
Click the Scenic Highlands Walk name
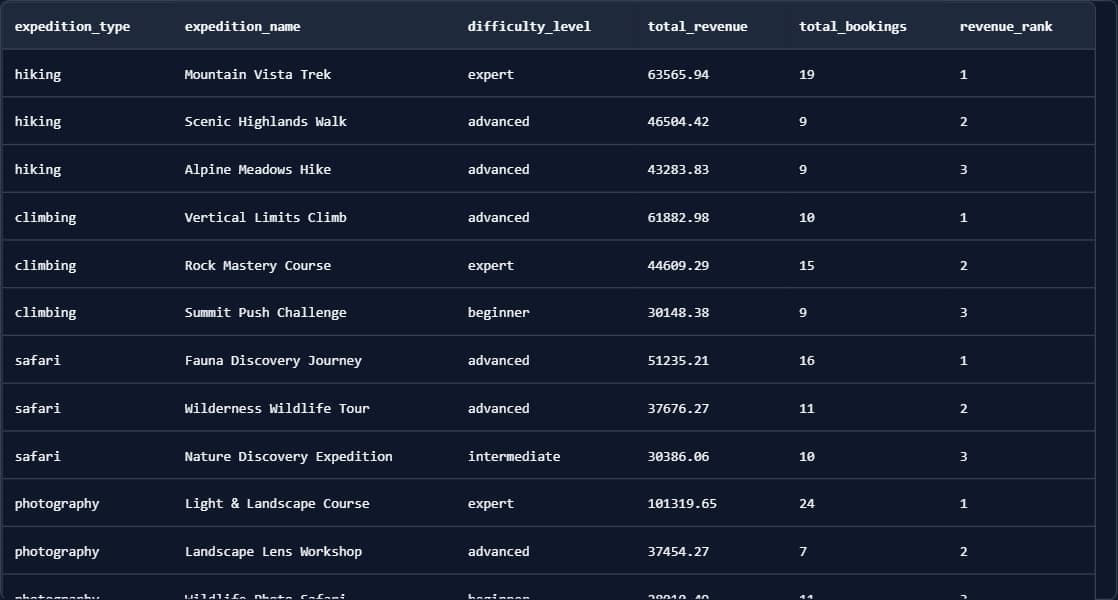[x=265, y=122]
